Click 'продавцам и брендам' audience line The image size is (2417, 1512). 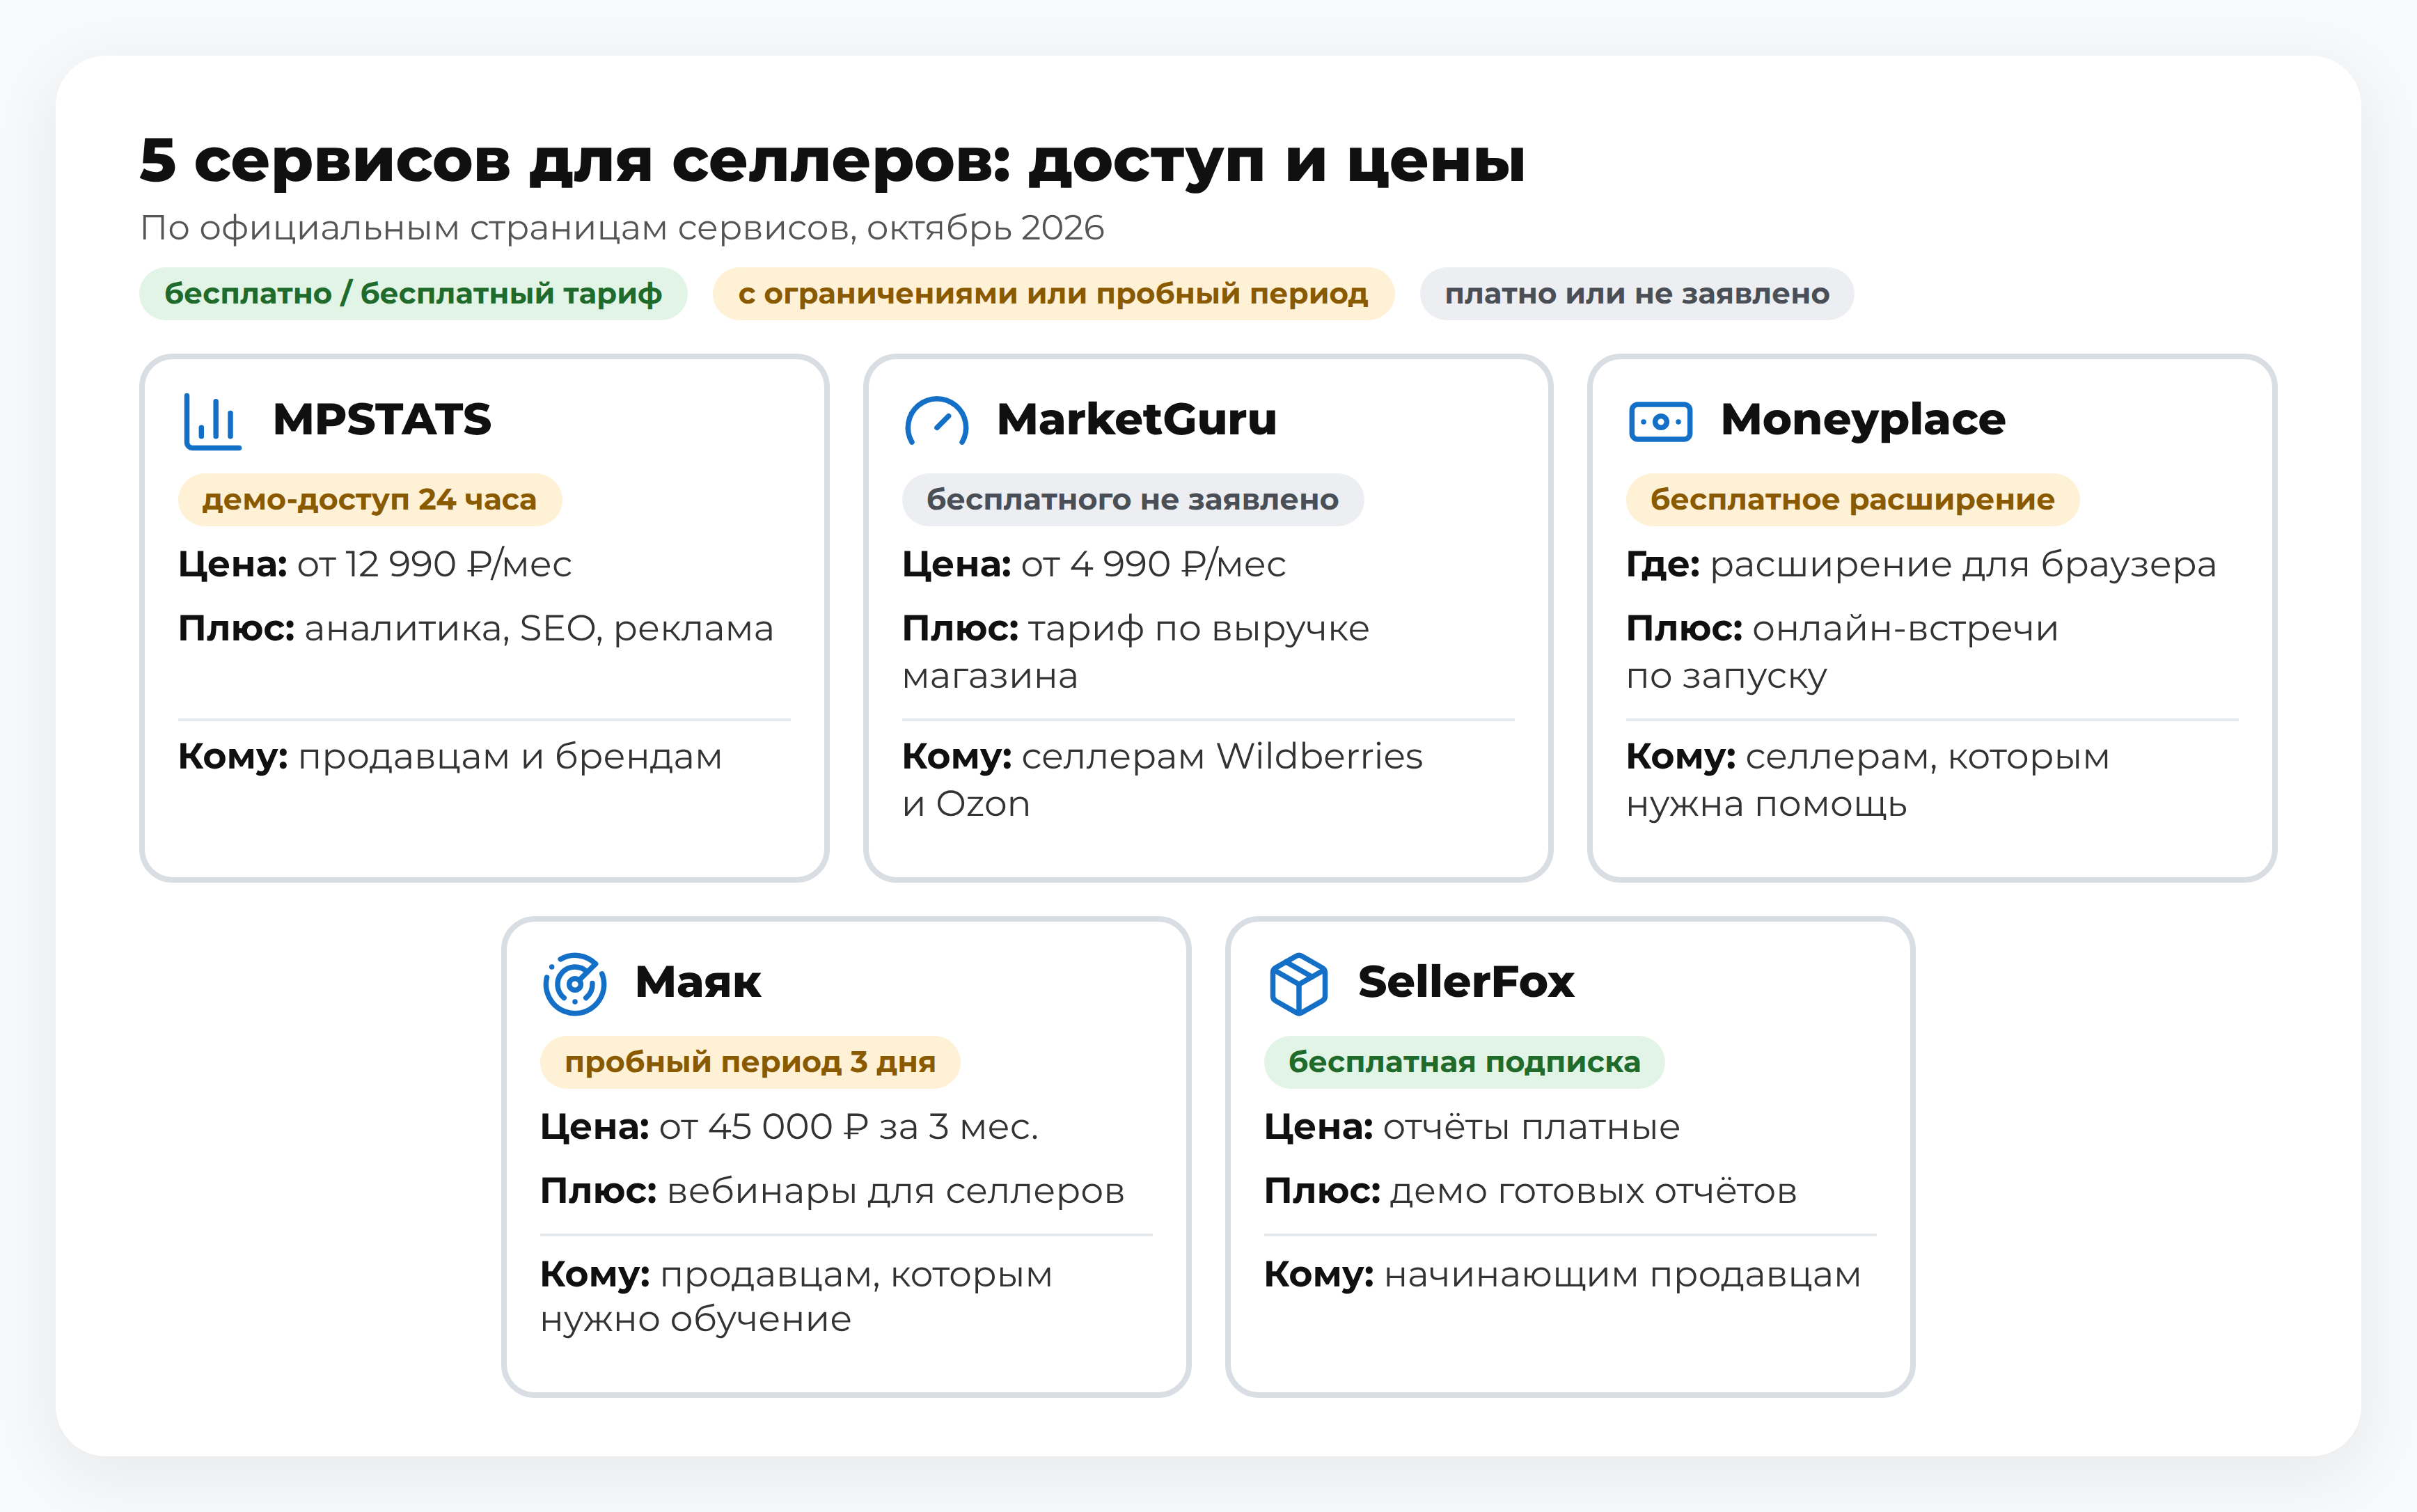(510, 758)
